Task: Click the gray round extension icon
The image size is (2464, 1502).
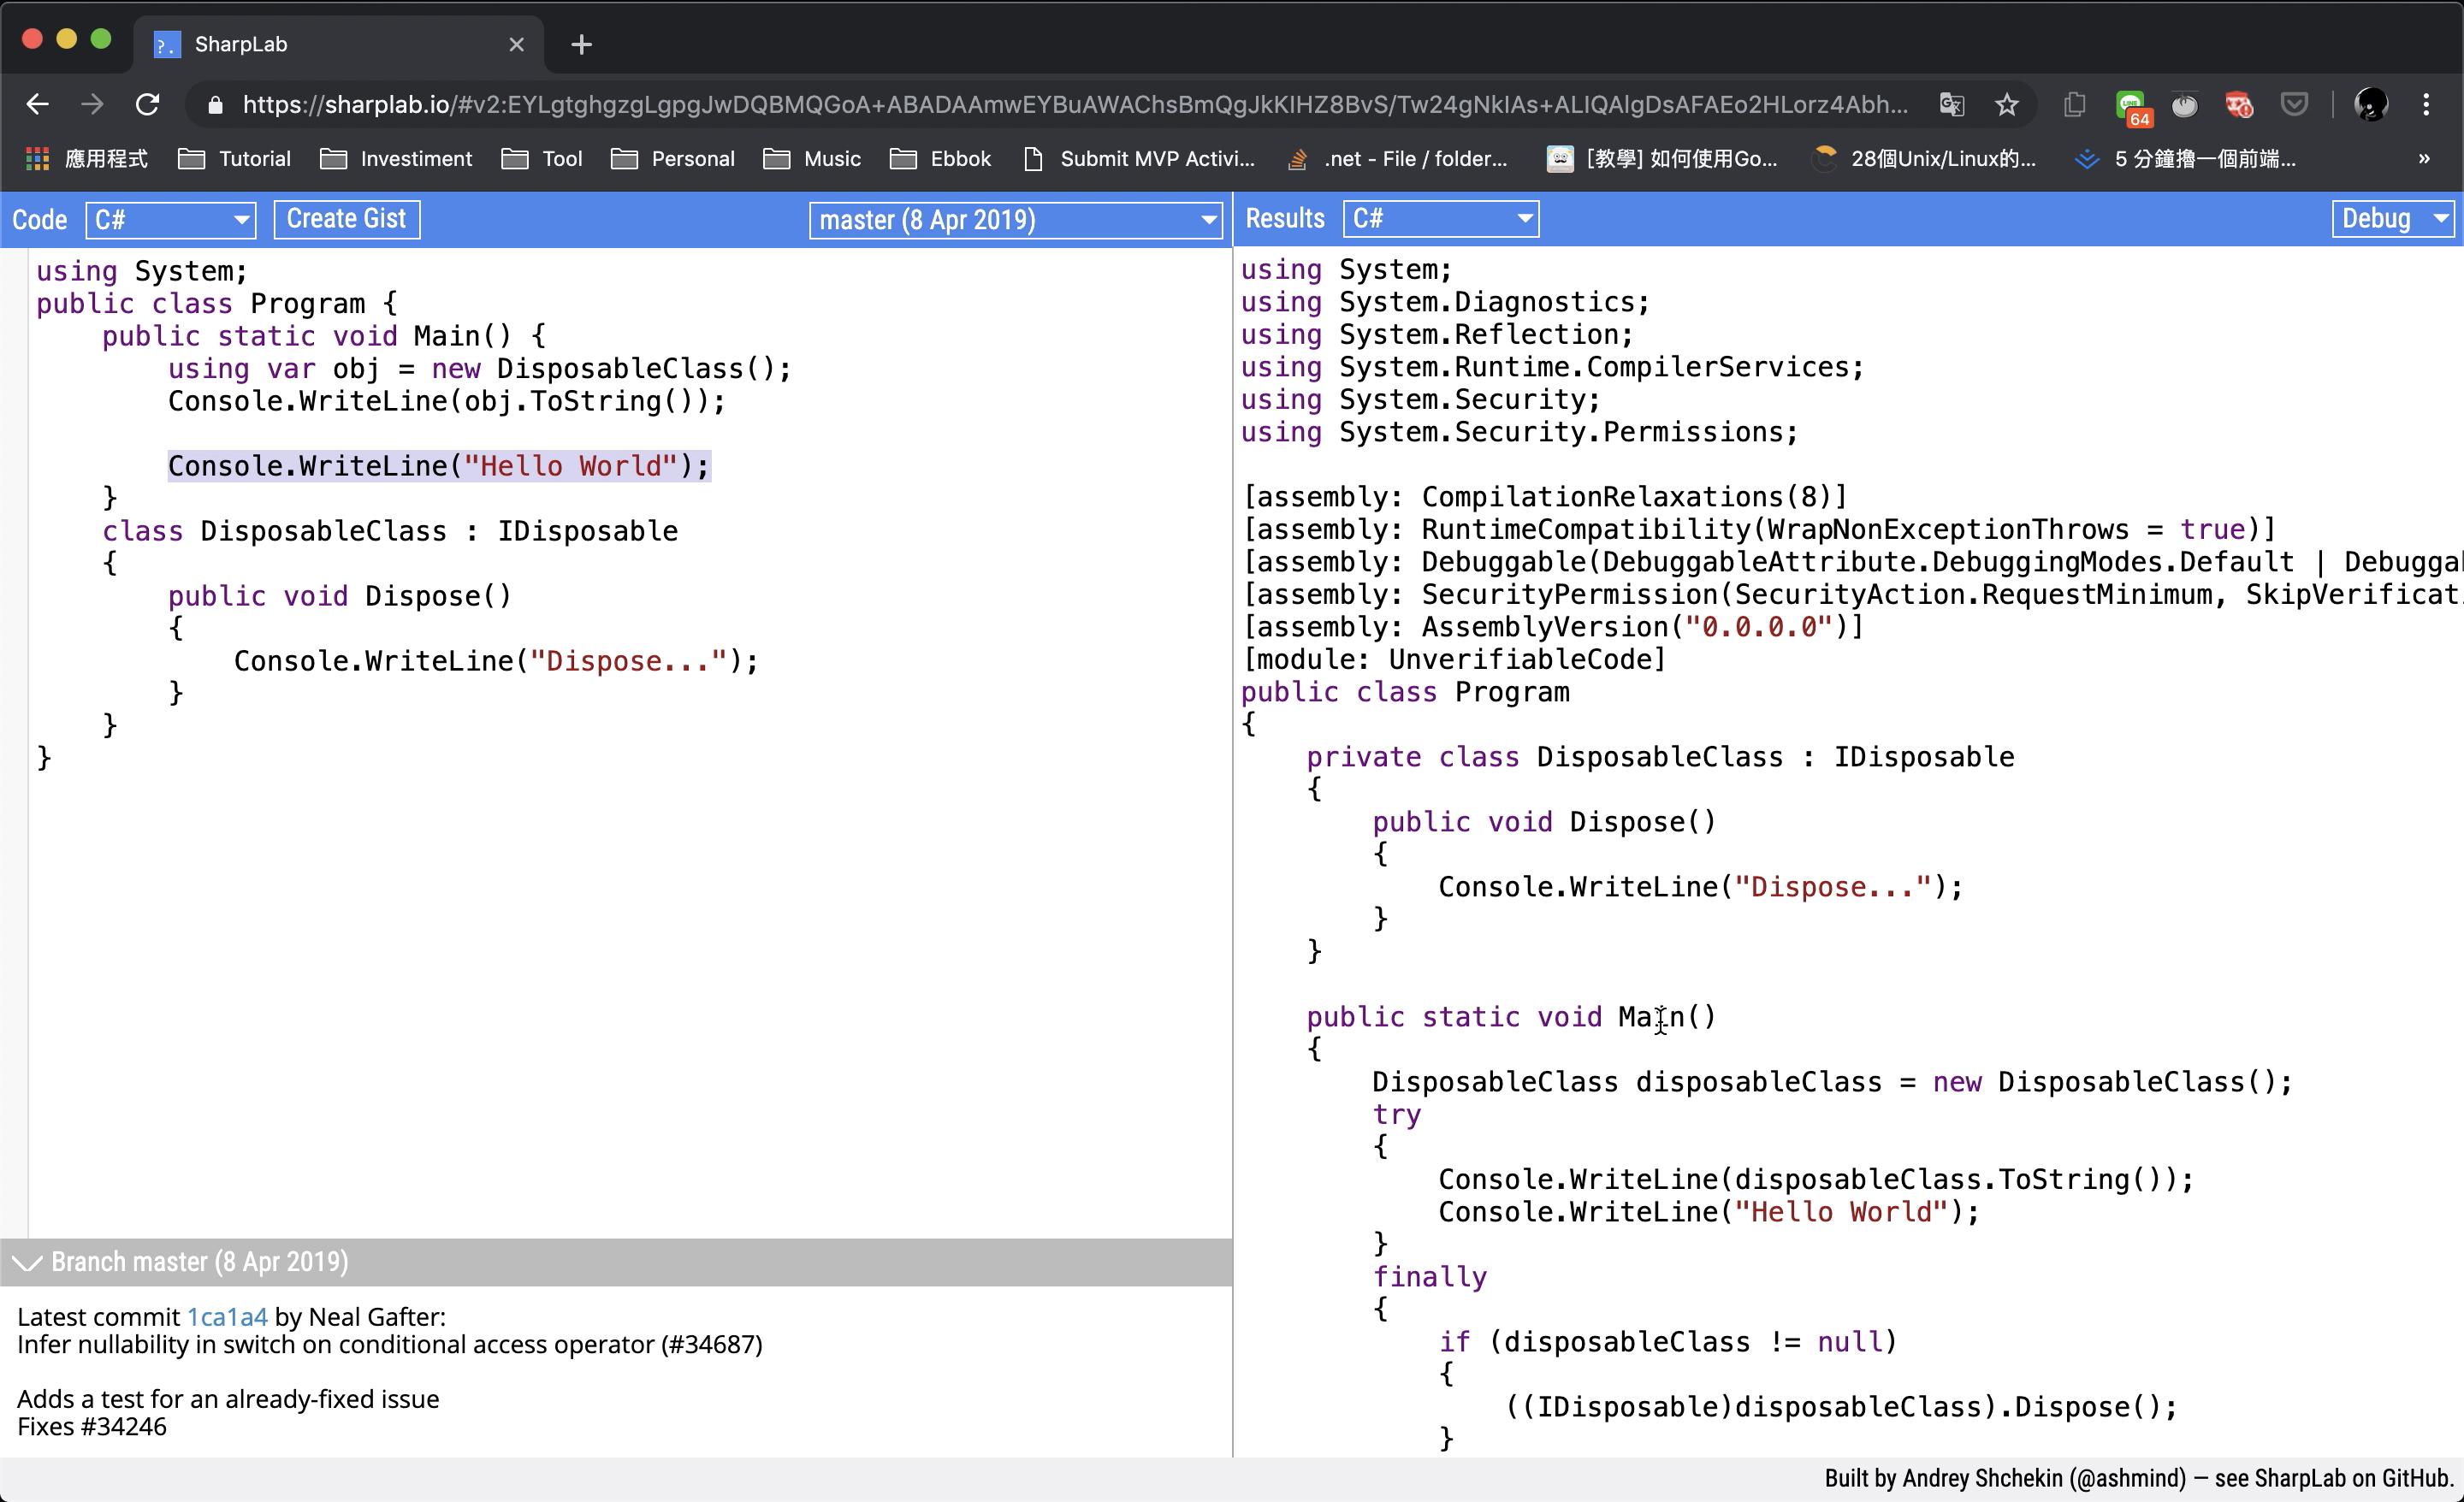Action: 2184,104
